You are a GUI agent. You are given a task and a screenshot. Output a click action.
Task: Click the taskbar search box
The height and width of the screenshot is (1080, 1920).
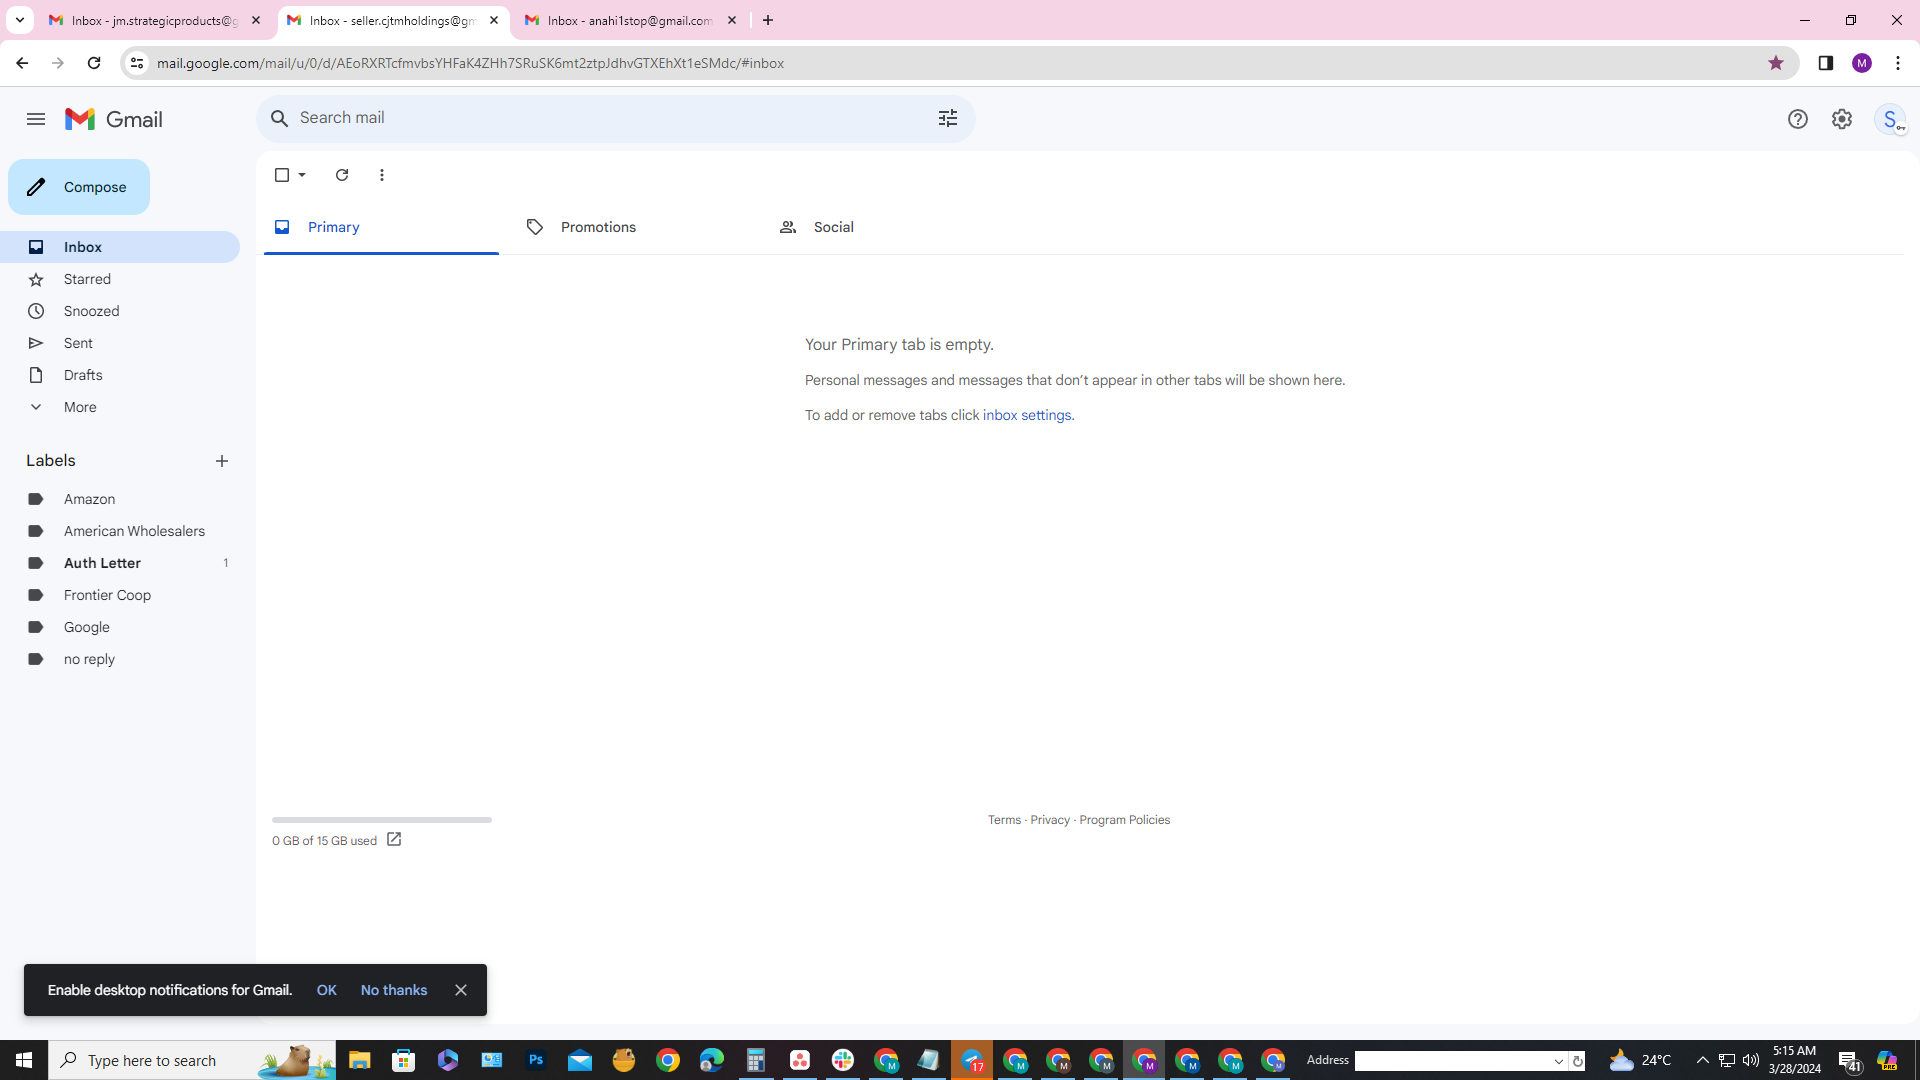(194, 1060)
